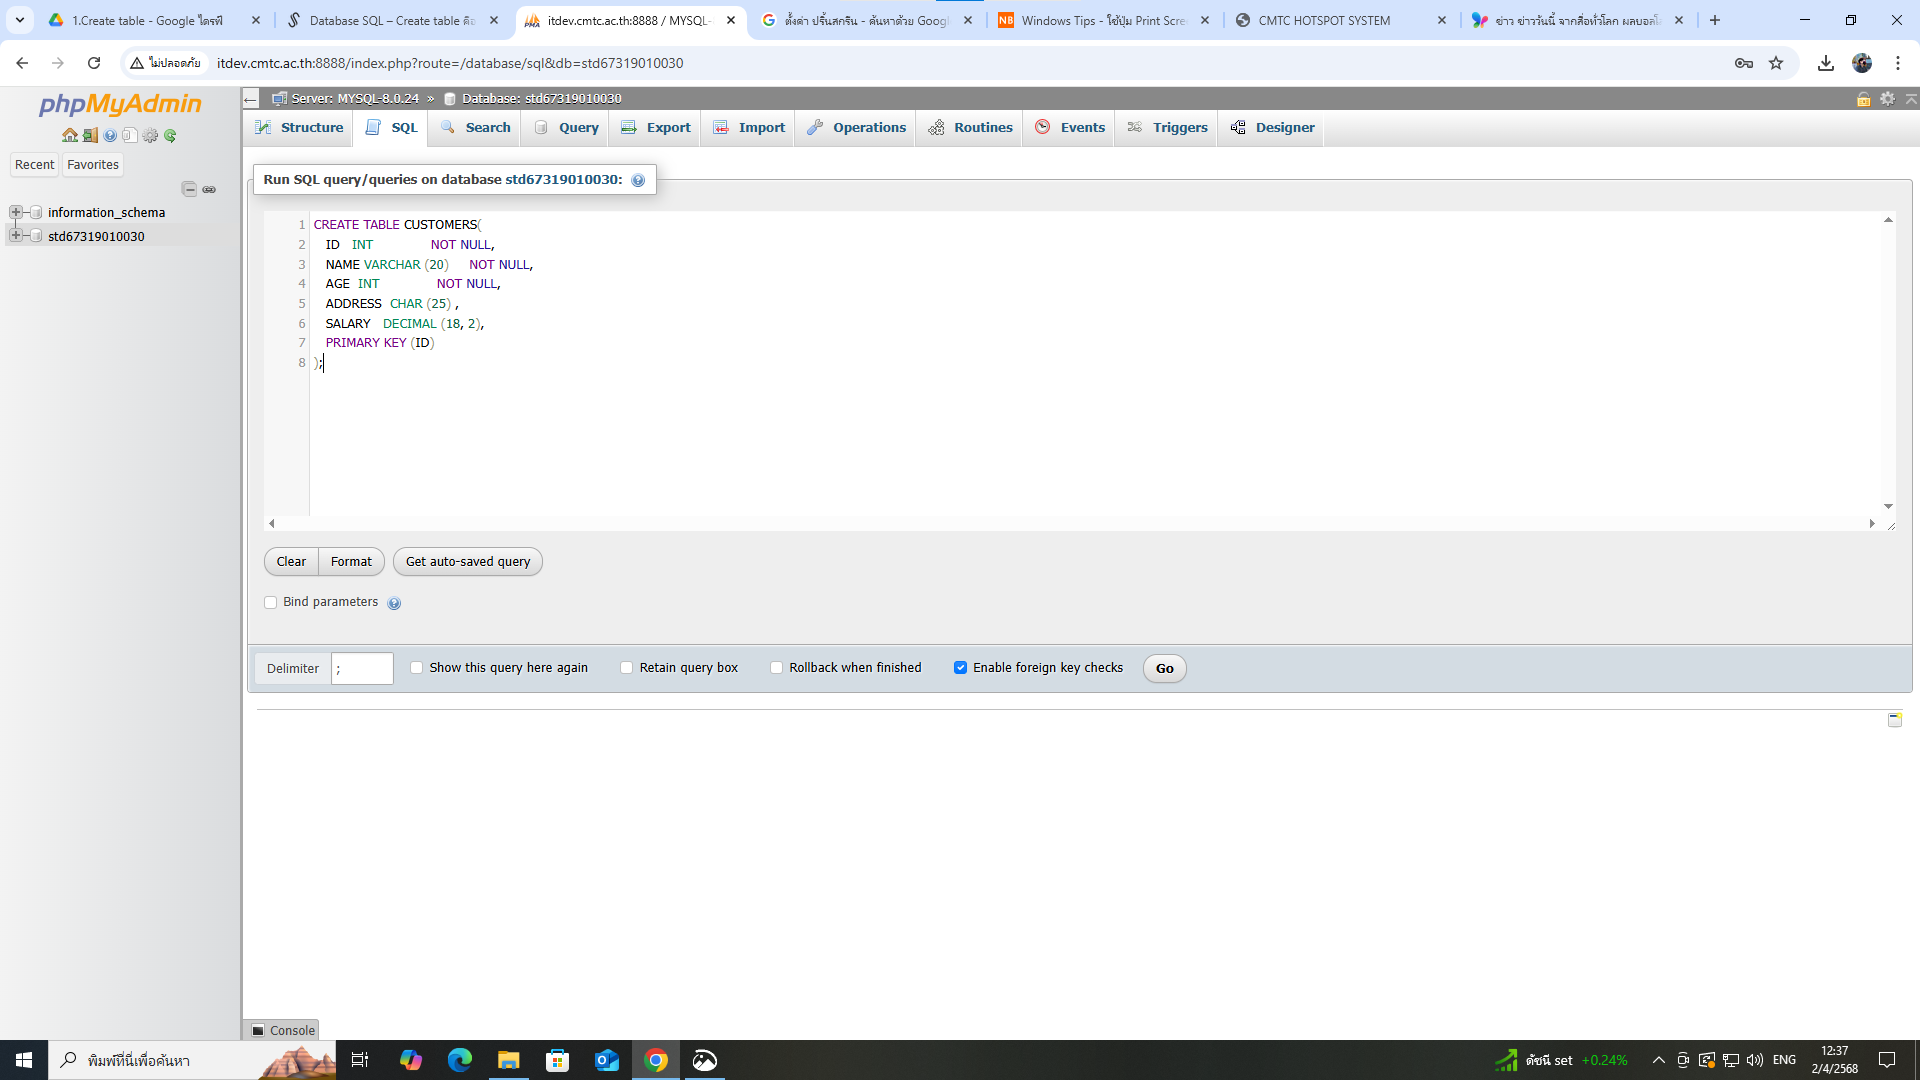Click page-related settings gear at top right
This screenshot has width=1920, height=1080.
tap(1887, 98)
